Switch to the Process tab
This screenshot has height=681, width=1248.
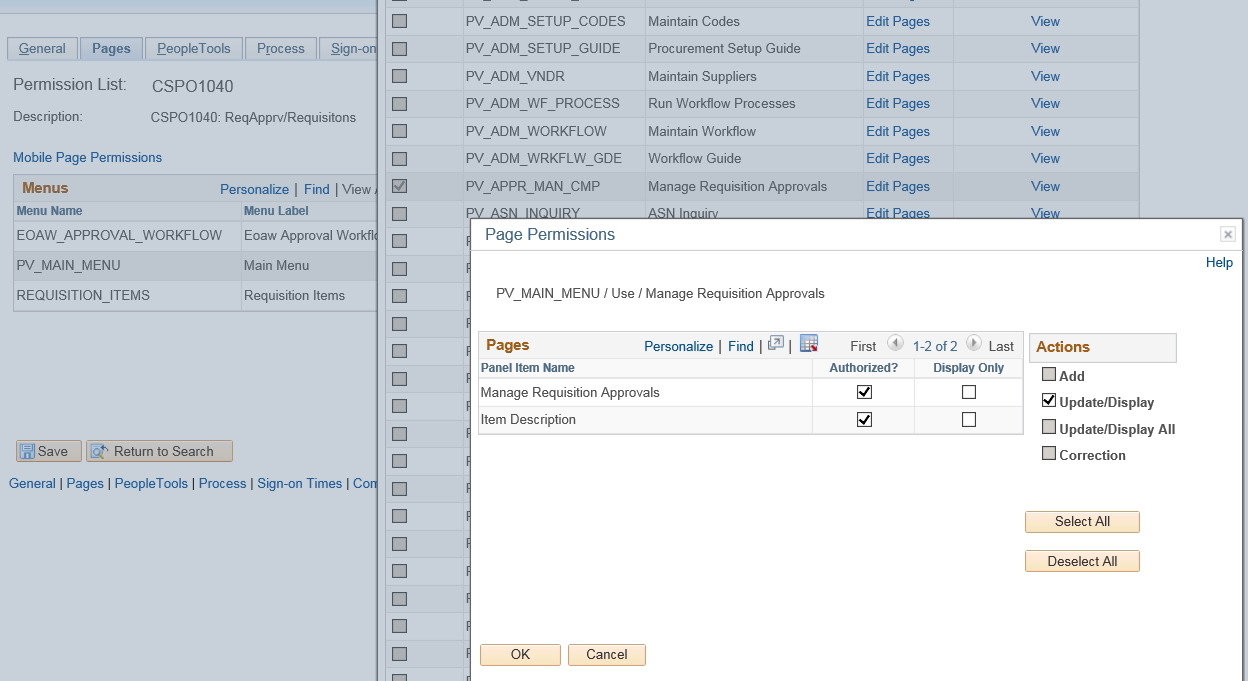coord(281,48)
